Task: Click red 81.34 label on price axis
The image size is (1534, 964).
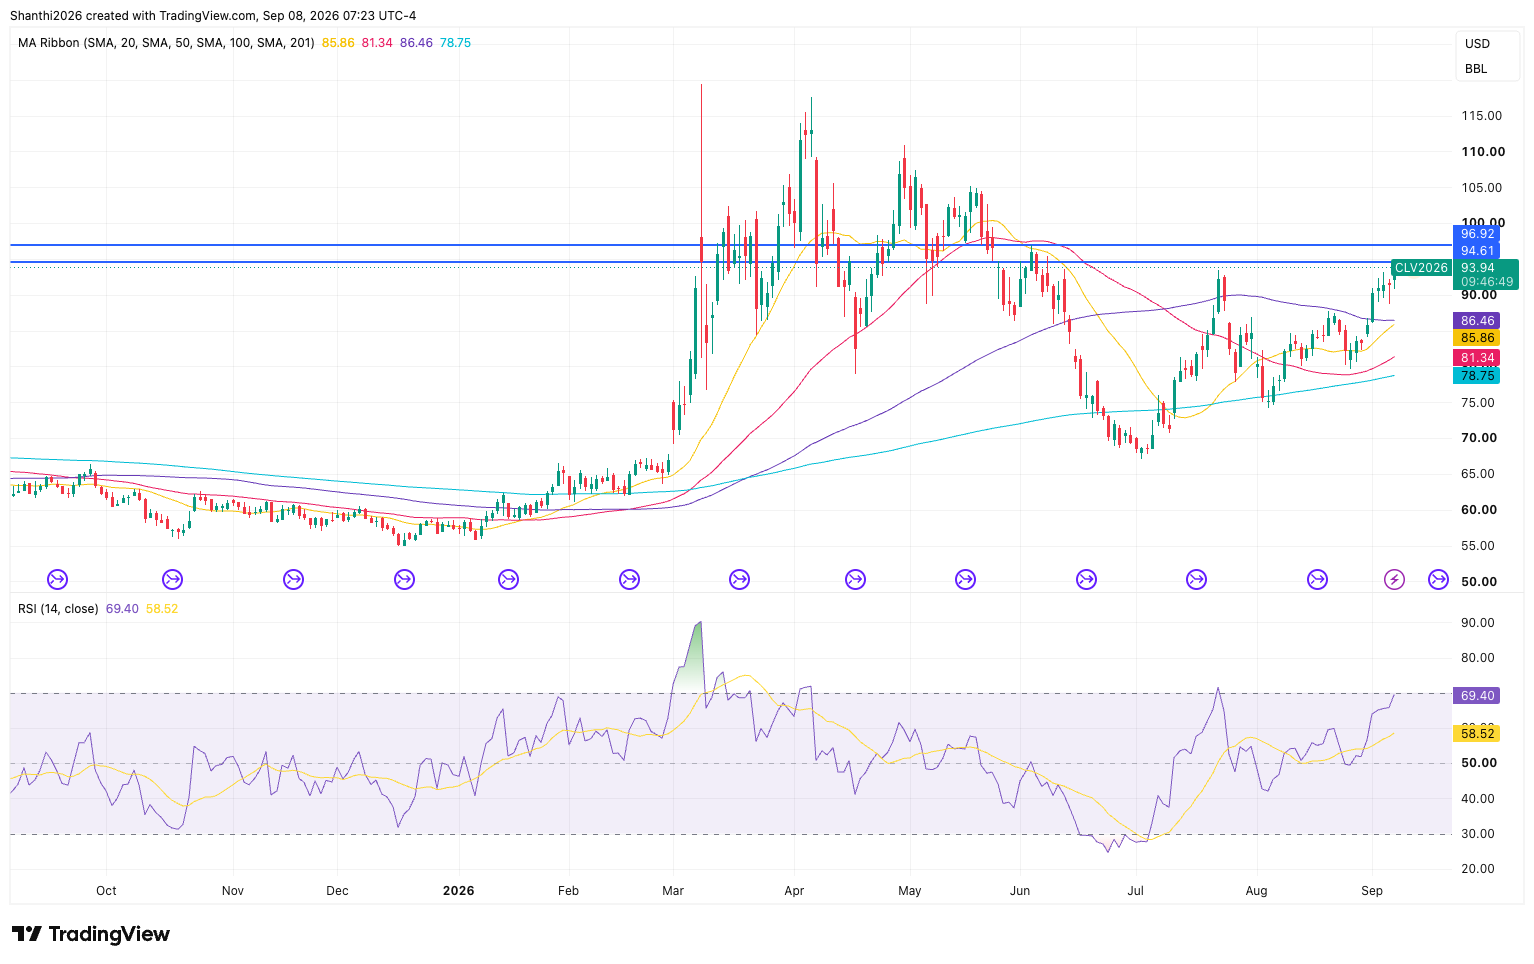Action: 1477,358
